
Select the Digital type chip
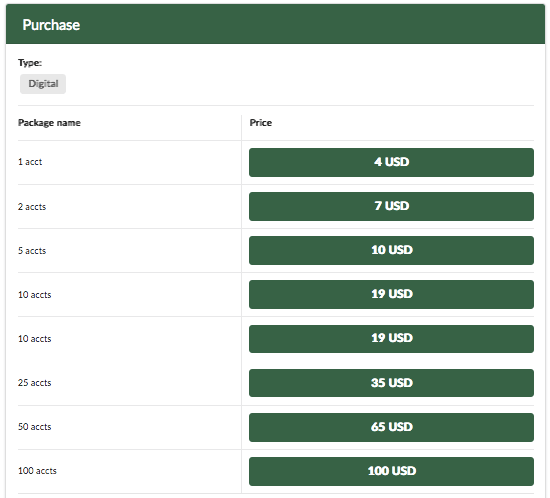(43, 84)
